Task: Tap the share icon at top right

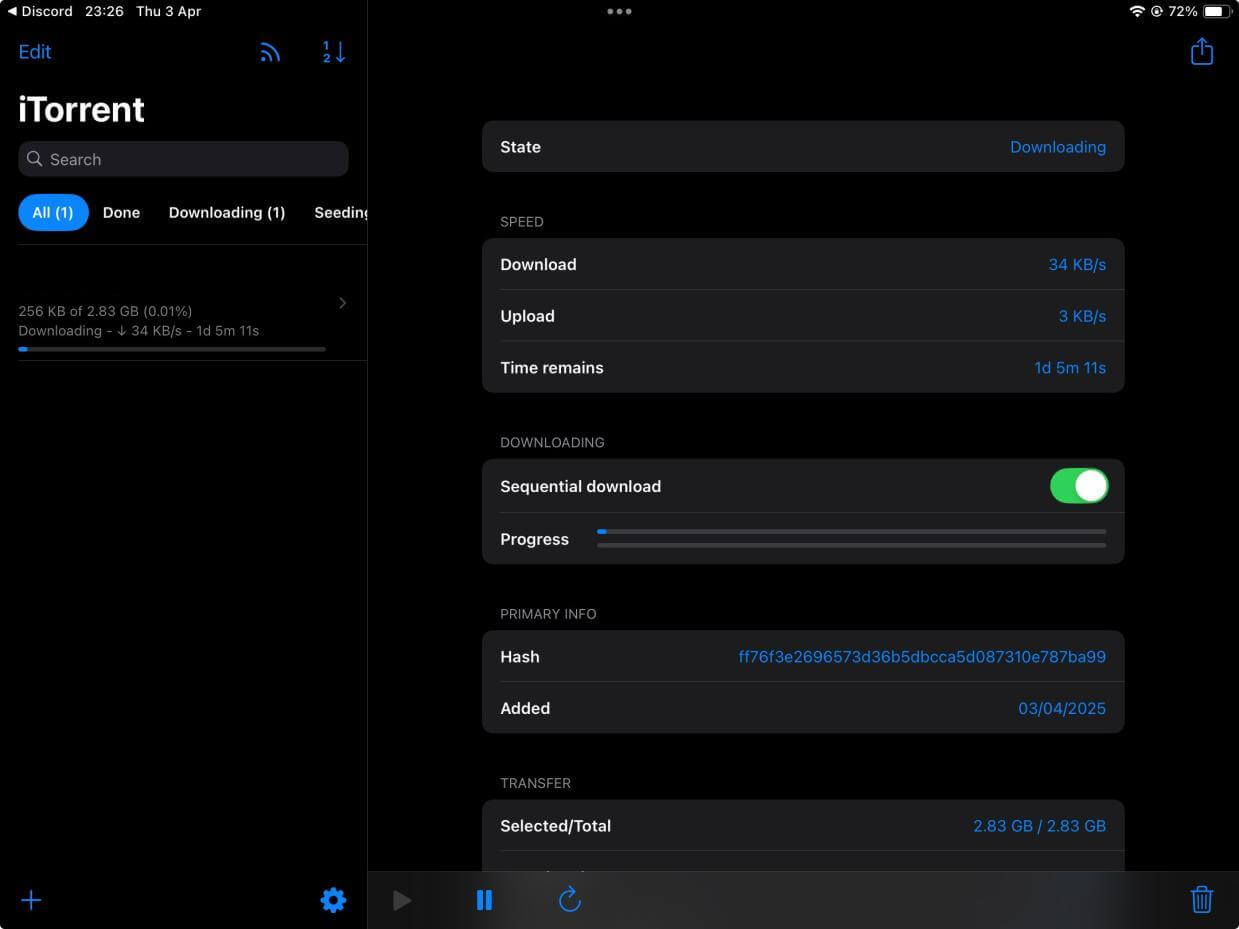Action: pos(1201,52)
